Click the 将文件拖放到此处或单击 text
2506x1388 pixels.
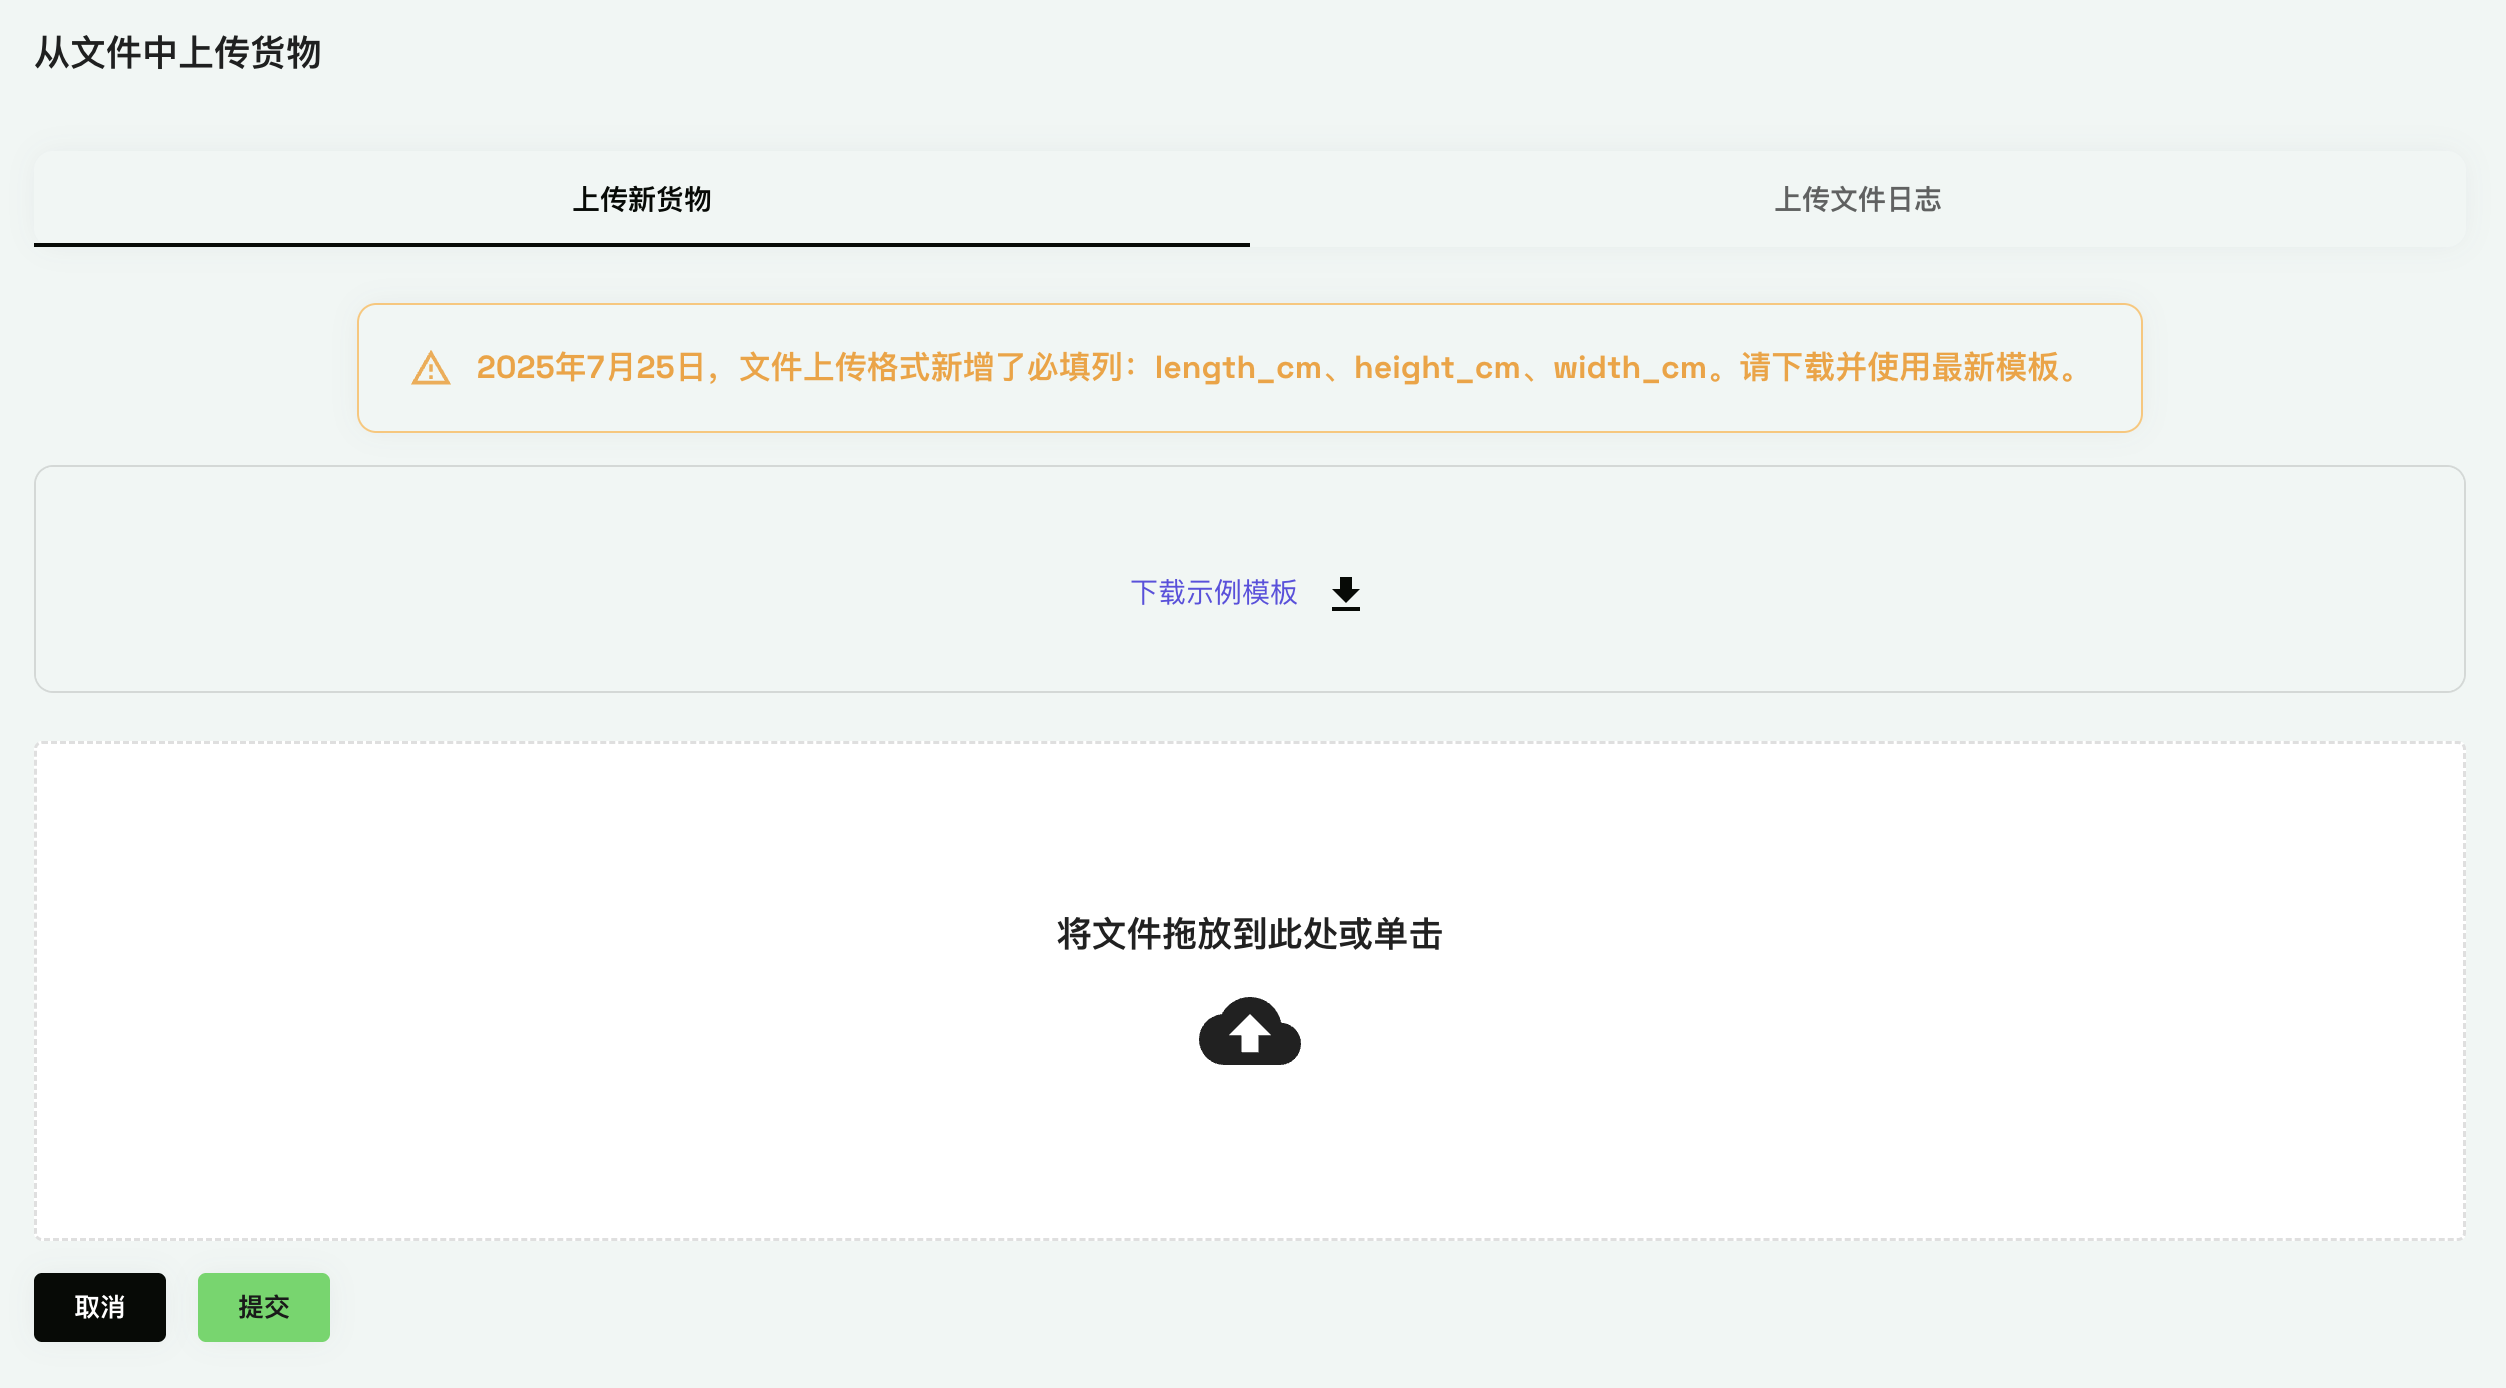1249,934
